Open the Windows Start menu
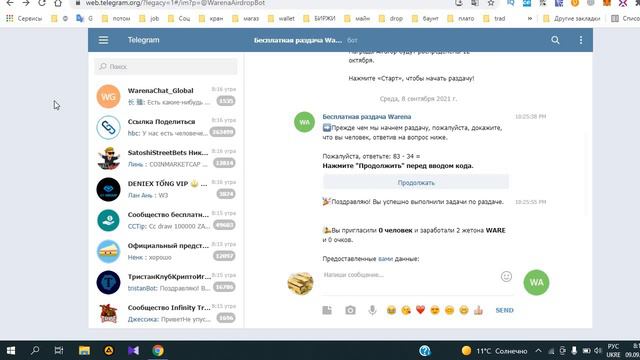 coord(11,351)
